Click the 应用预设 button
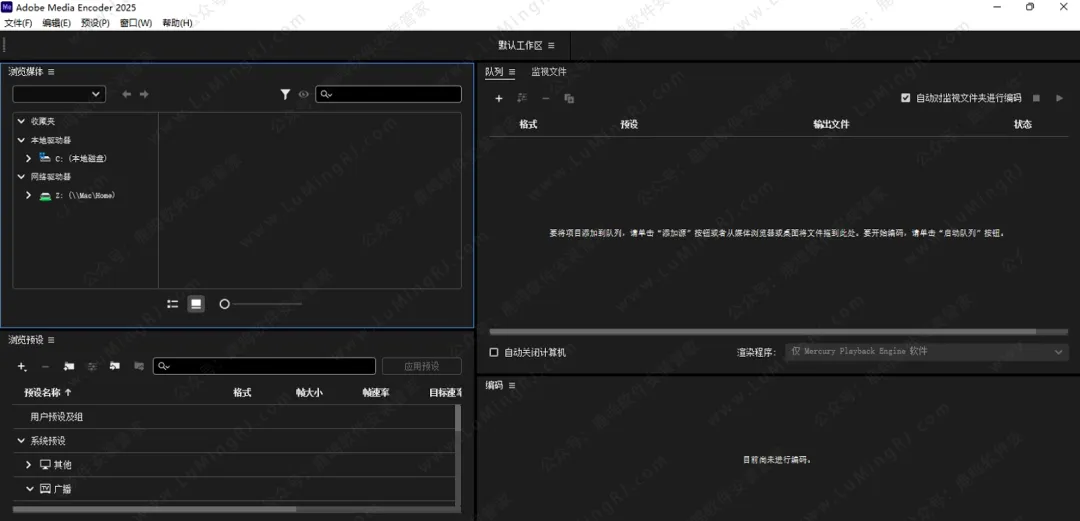This screenshot has width=1080, height=521. (421, 367)
